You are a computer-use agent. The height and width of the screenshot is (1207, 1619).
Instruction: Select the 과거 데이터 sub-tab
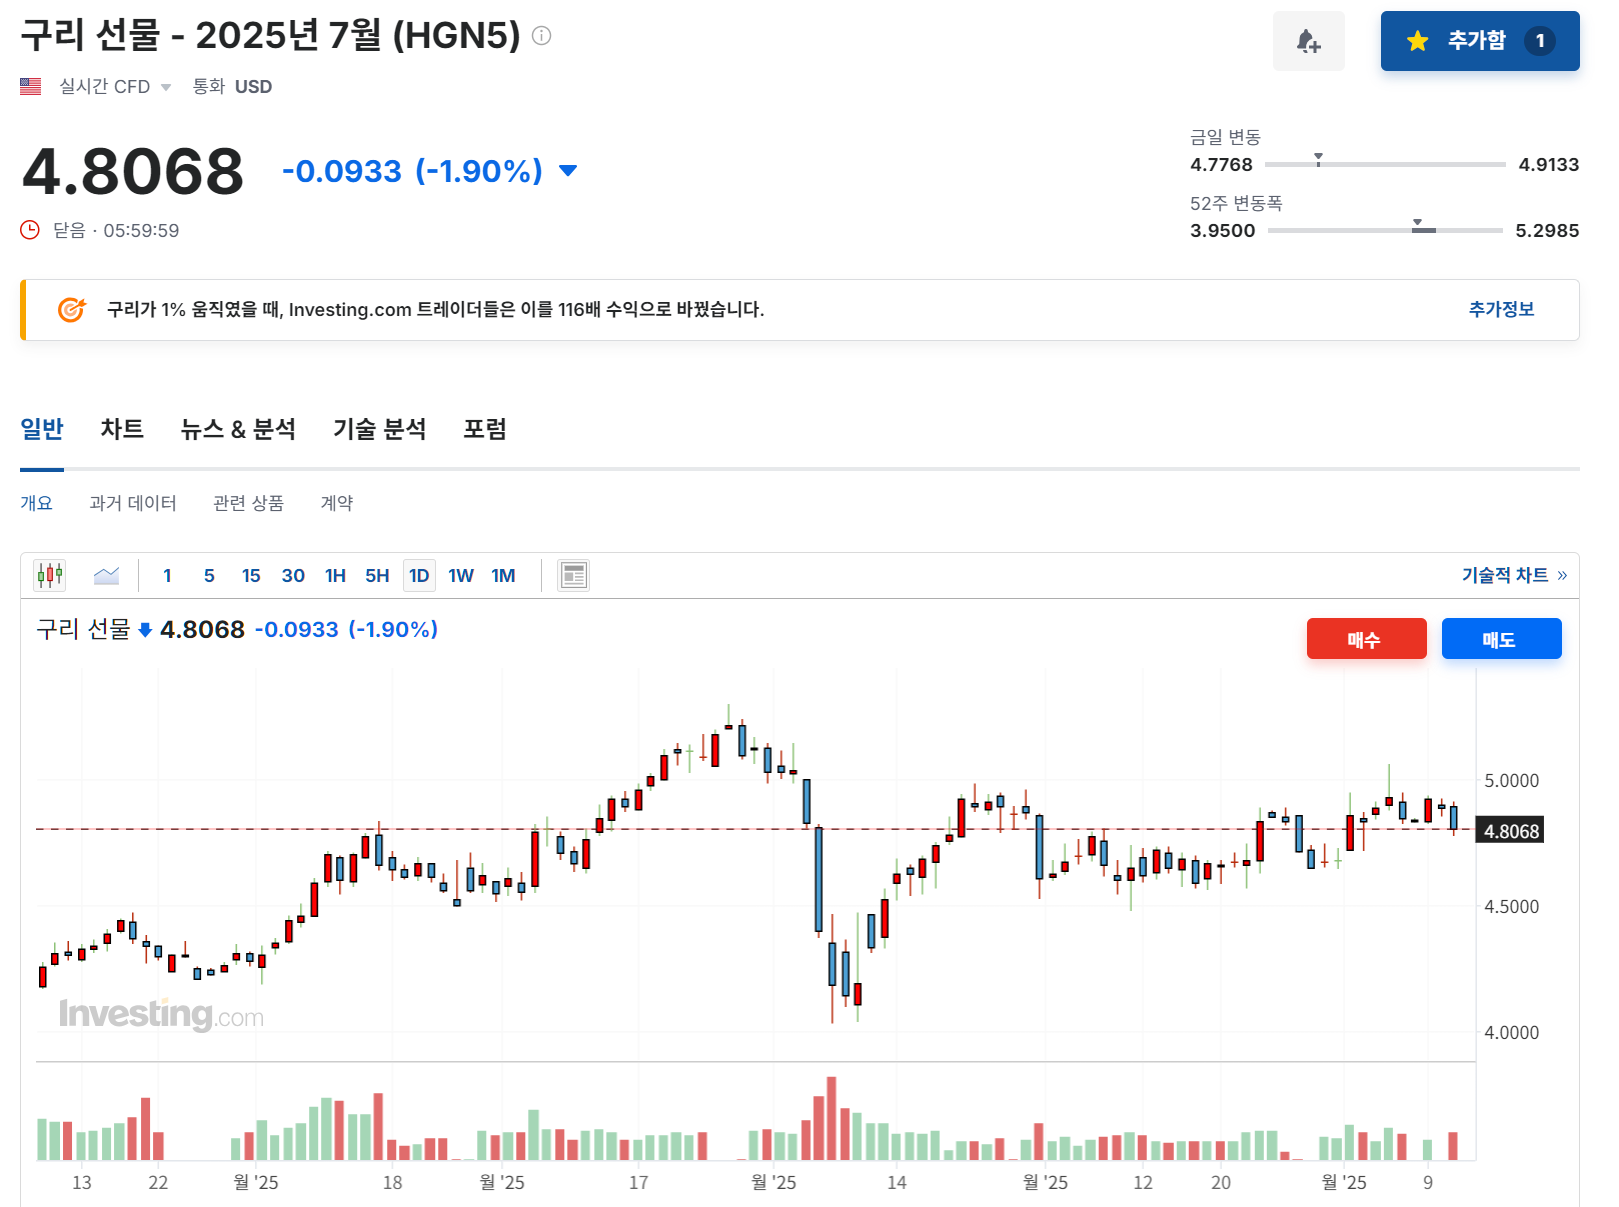click(x=133, y=503)
